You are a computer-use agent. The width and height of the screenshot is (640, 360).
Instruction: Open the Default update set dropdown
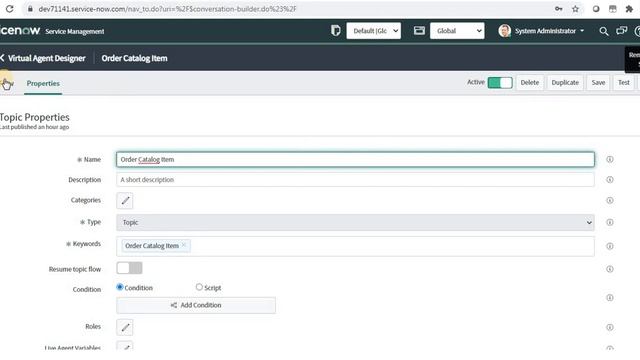point(373,31)
